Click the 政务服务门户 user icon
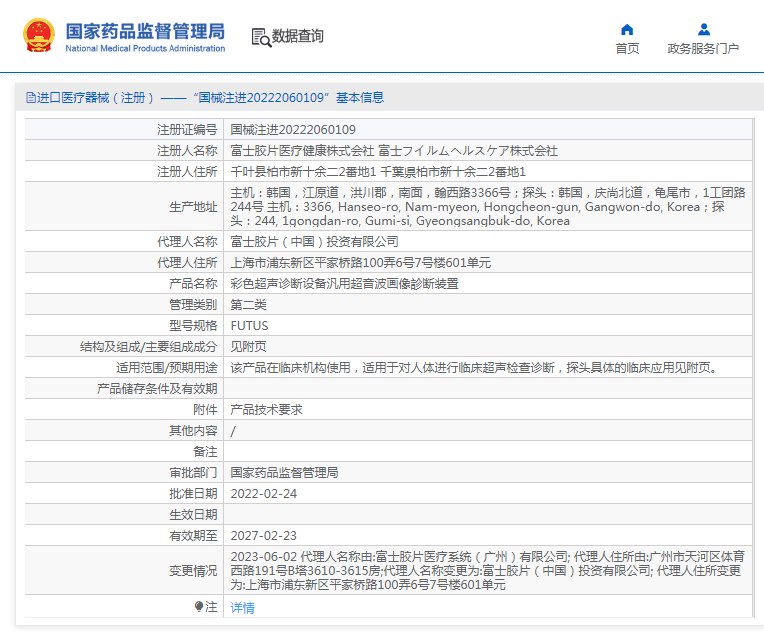Viewport: 764px width, 632px height. (x=704, y=30)
